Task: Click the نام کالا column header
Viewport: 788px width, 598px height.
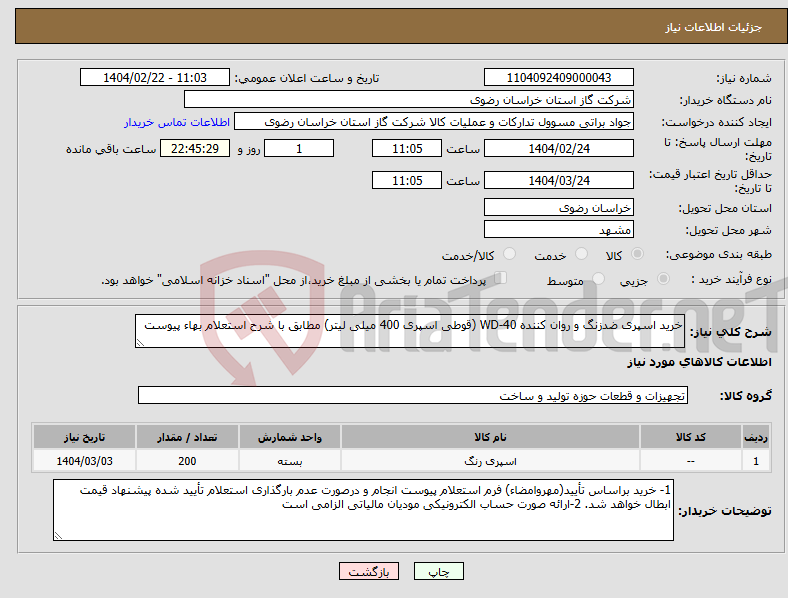Action: [490, 437]
